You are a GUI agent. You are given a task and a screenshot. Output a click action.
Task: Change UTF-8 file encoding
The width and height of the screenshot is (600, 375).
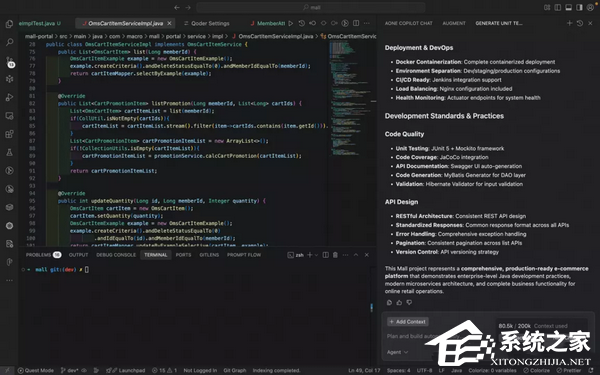pos(424,370)
